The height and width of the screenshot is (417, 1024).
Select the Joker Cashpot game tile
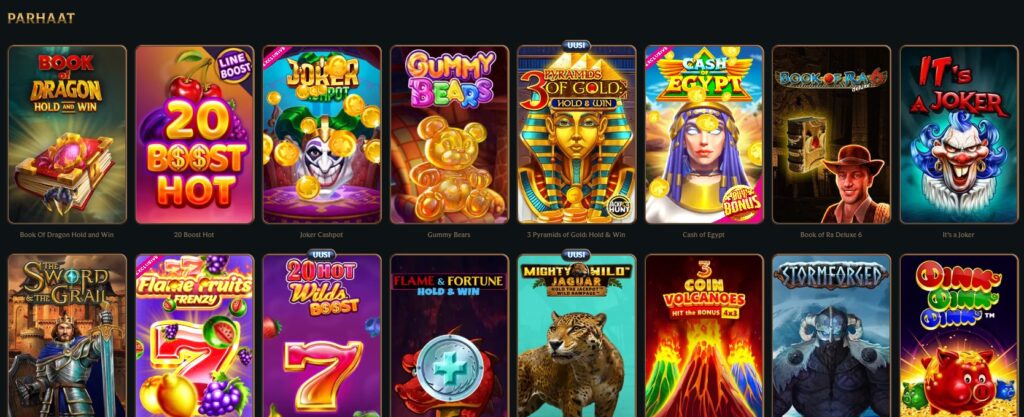tap(322, 134)
